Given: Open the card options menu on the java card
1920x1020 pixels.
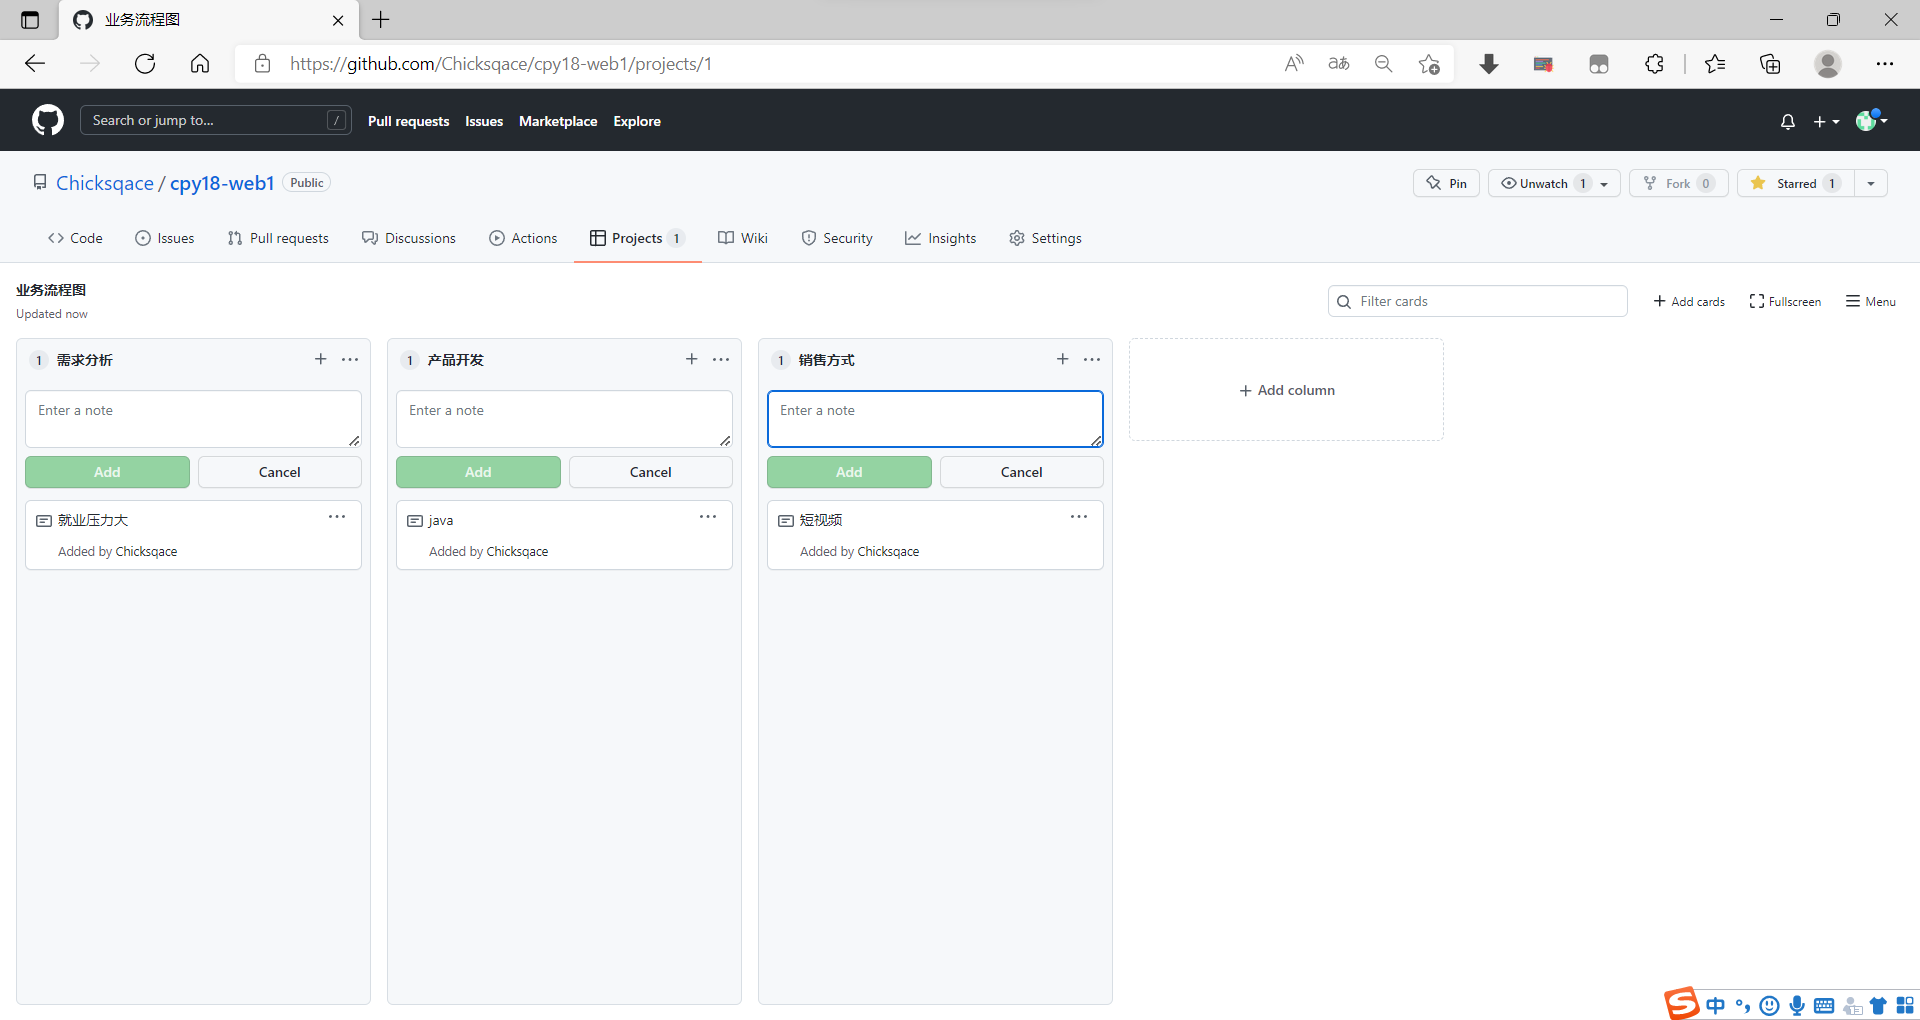Looking at the screenshot, I should click(x=707, y=517).
